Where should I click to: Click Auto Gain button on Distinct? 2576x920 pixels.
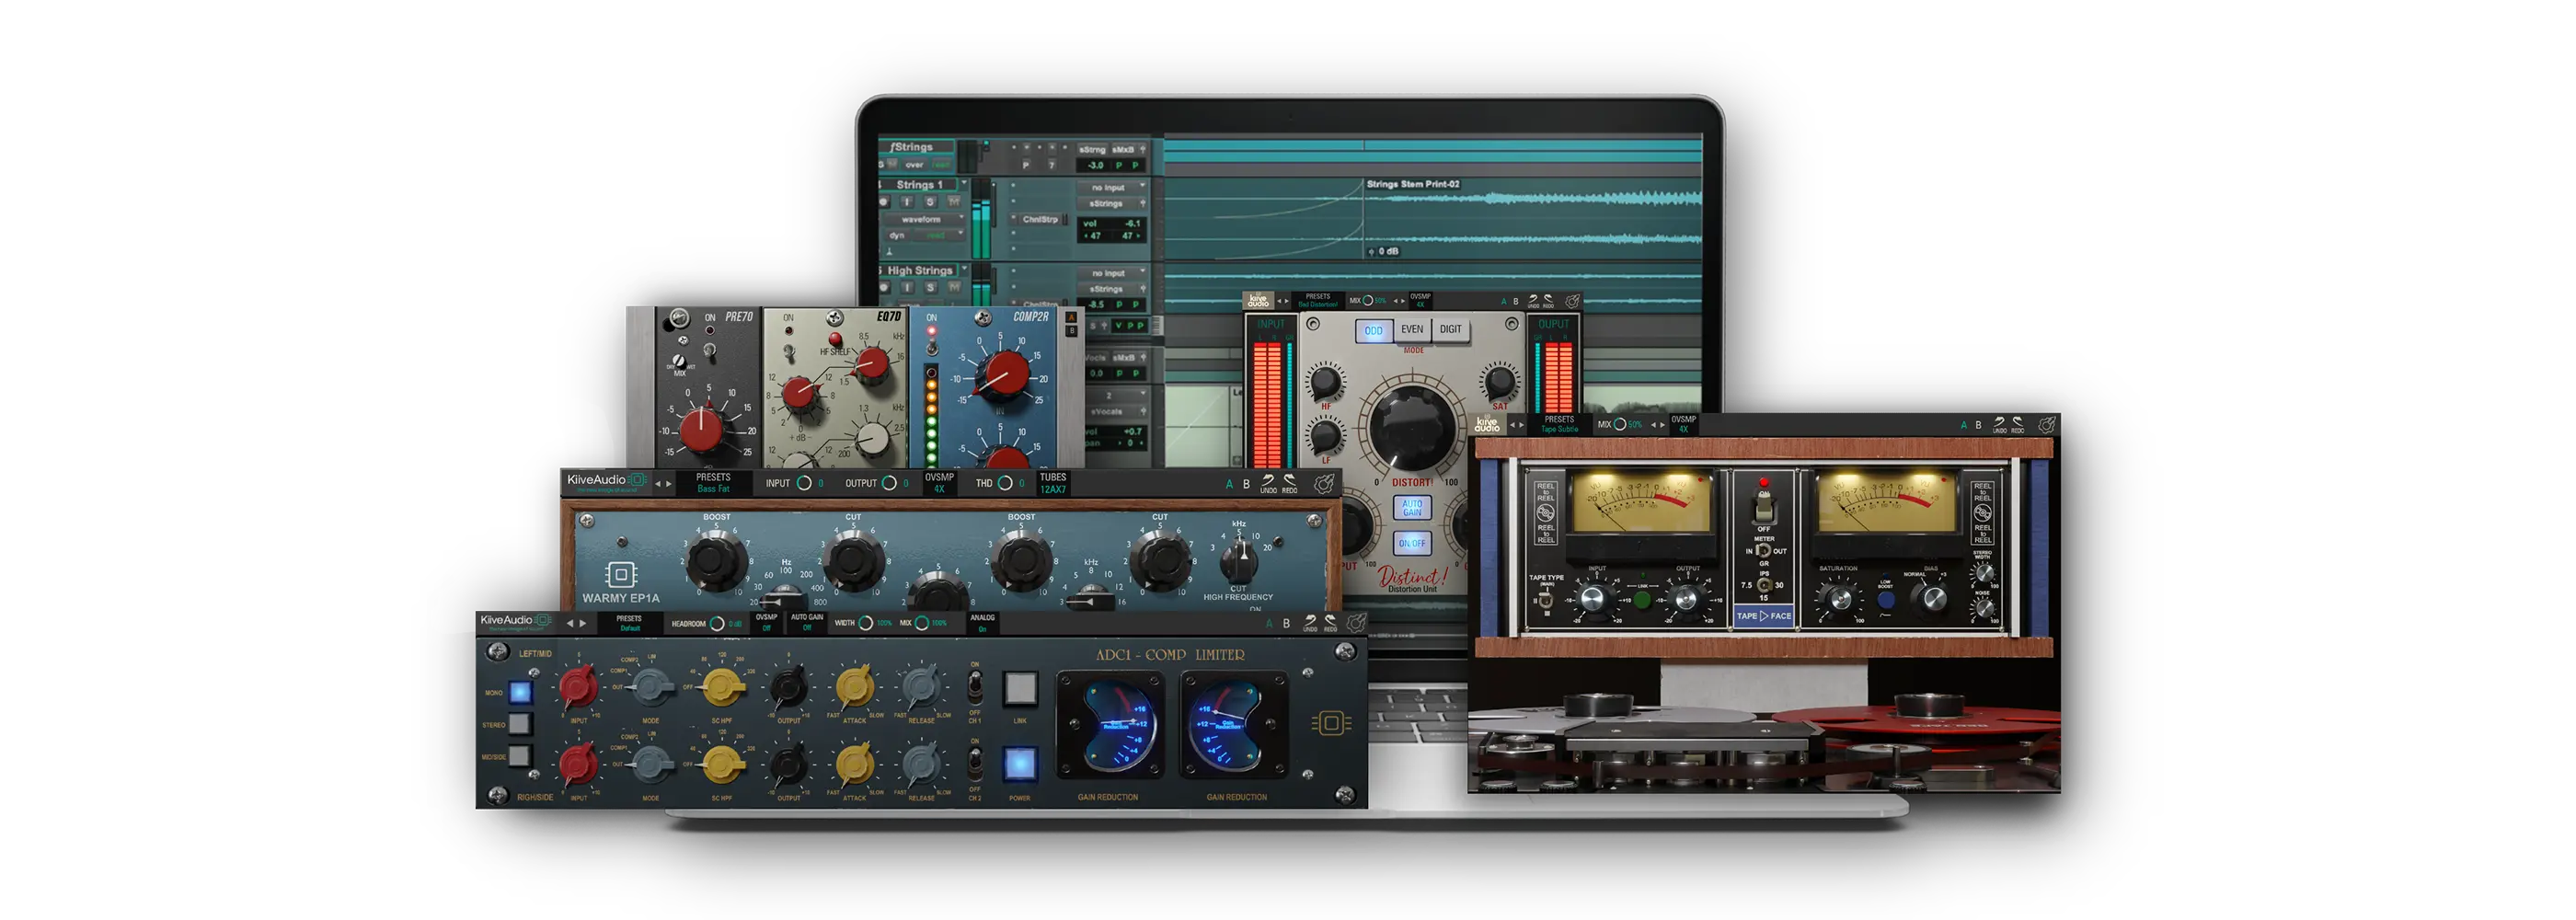click(x=1412, y=508)
